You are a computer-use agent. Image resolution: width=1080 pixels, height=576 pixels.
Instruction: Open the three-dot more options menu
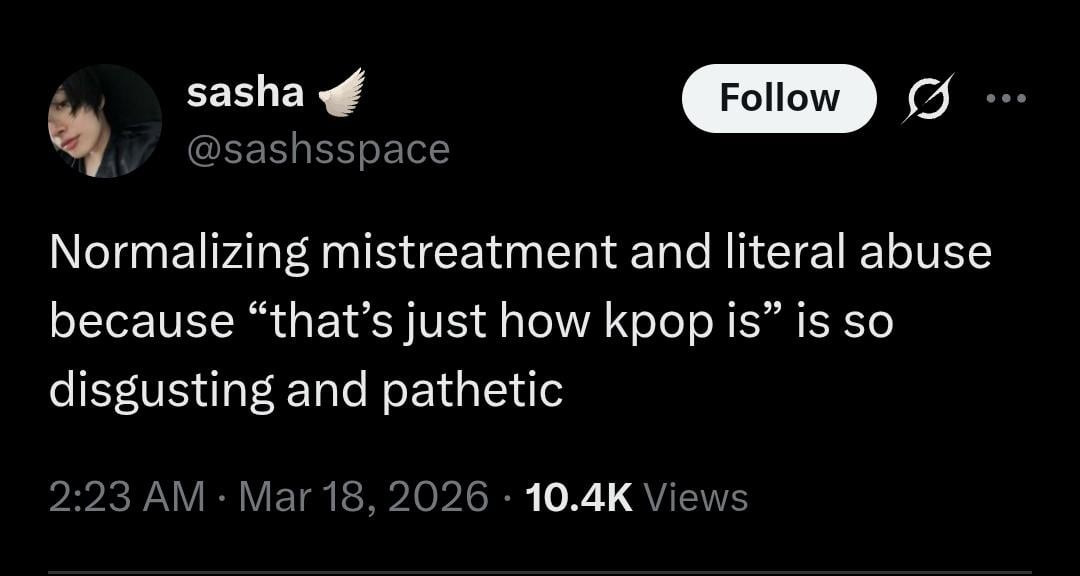pyautogui.click(x=1006, y=98)
